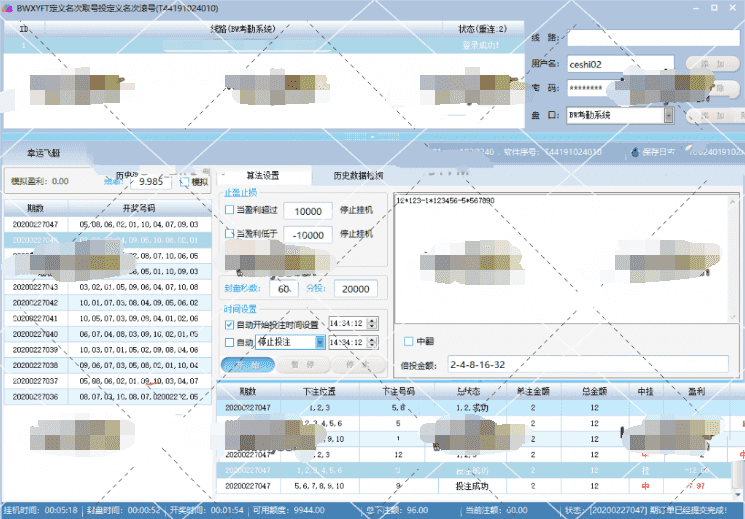The height and width of the screenshot is (519, 745).
Task: Decrease the auto-start time with down arrow
Action: tap(372, 327)
